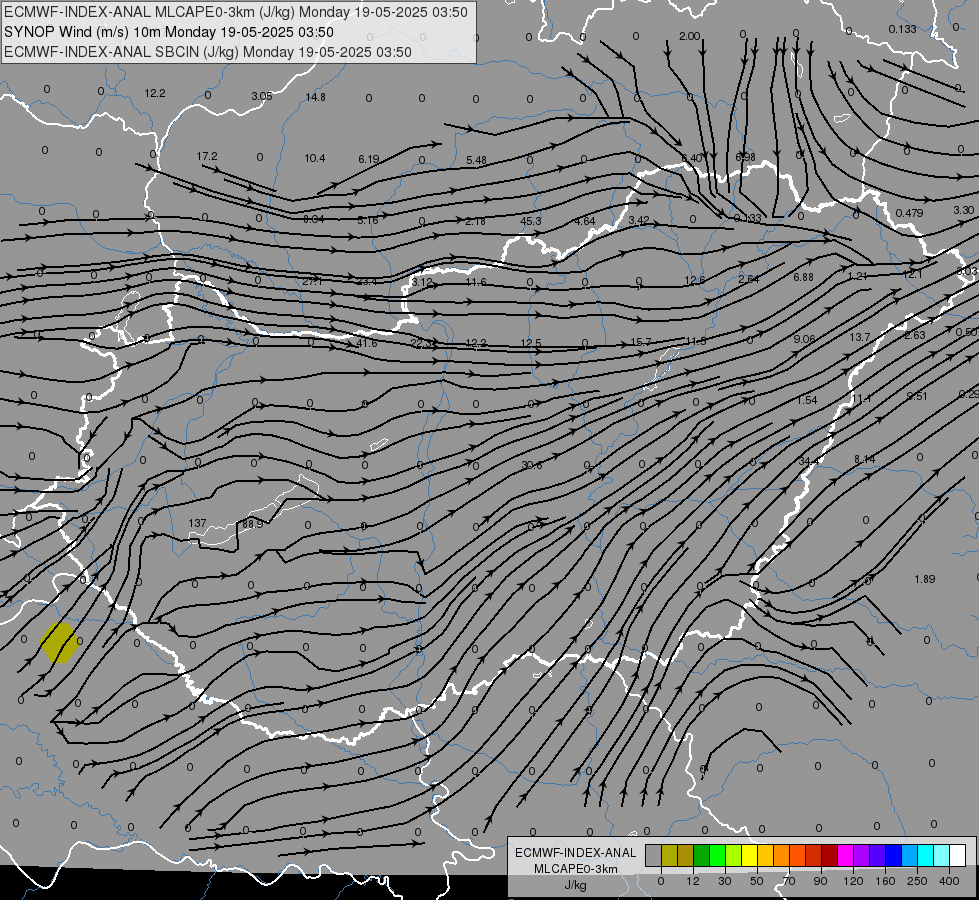Screen dimensions: 979x900
Task: Click the SYNOP Wind 10m title line
Action: coord(169,32)
